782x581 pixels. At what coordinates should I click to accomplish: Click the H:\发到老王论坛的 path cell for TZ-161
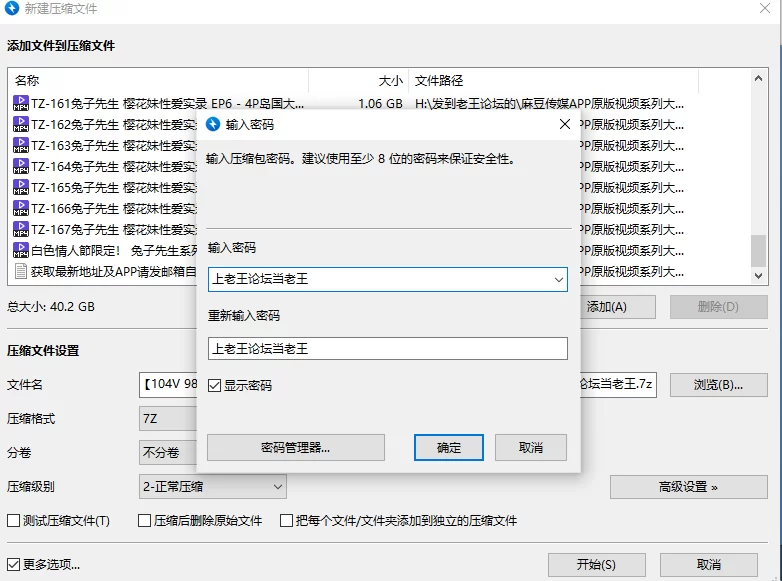pos(549,103)
